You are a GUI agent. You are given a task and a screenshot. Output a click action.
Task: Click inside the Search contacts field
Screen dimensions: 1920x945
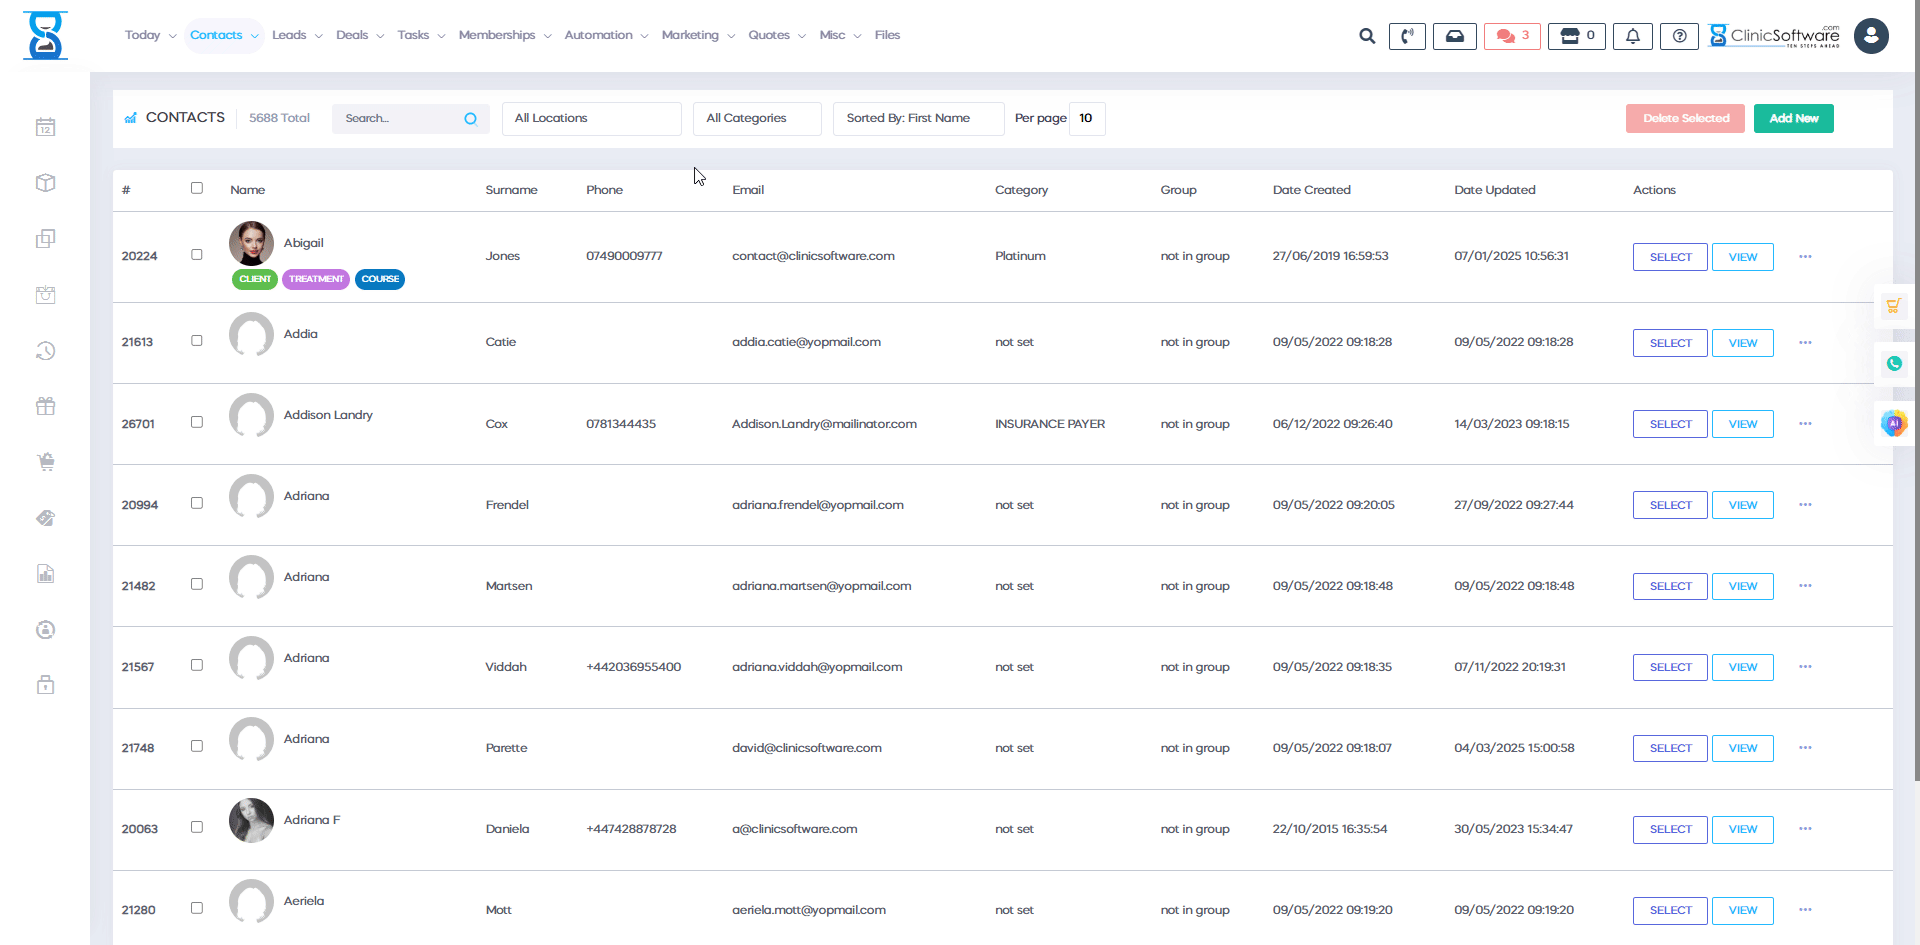[400, 118]
